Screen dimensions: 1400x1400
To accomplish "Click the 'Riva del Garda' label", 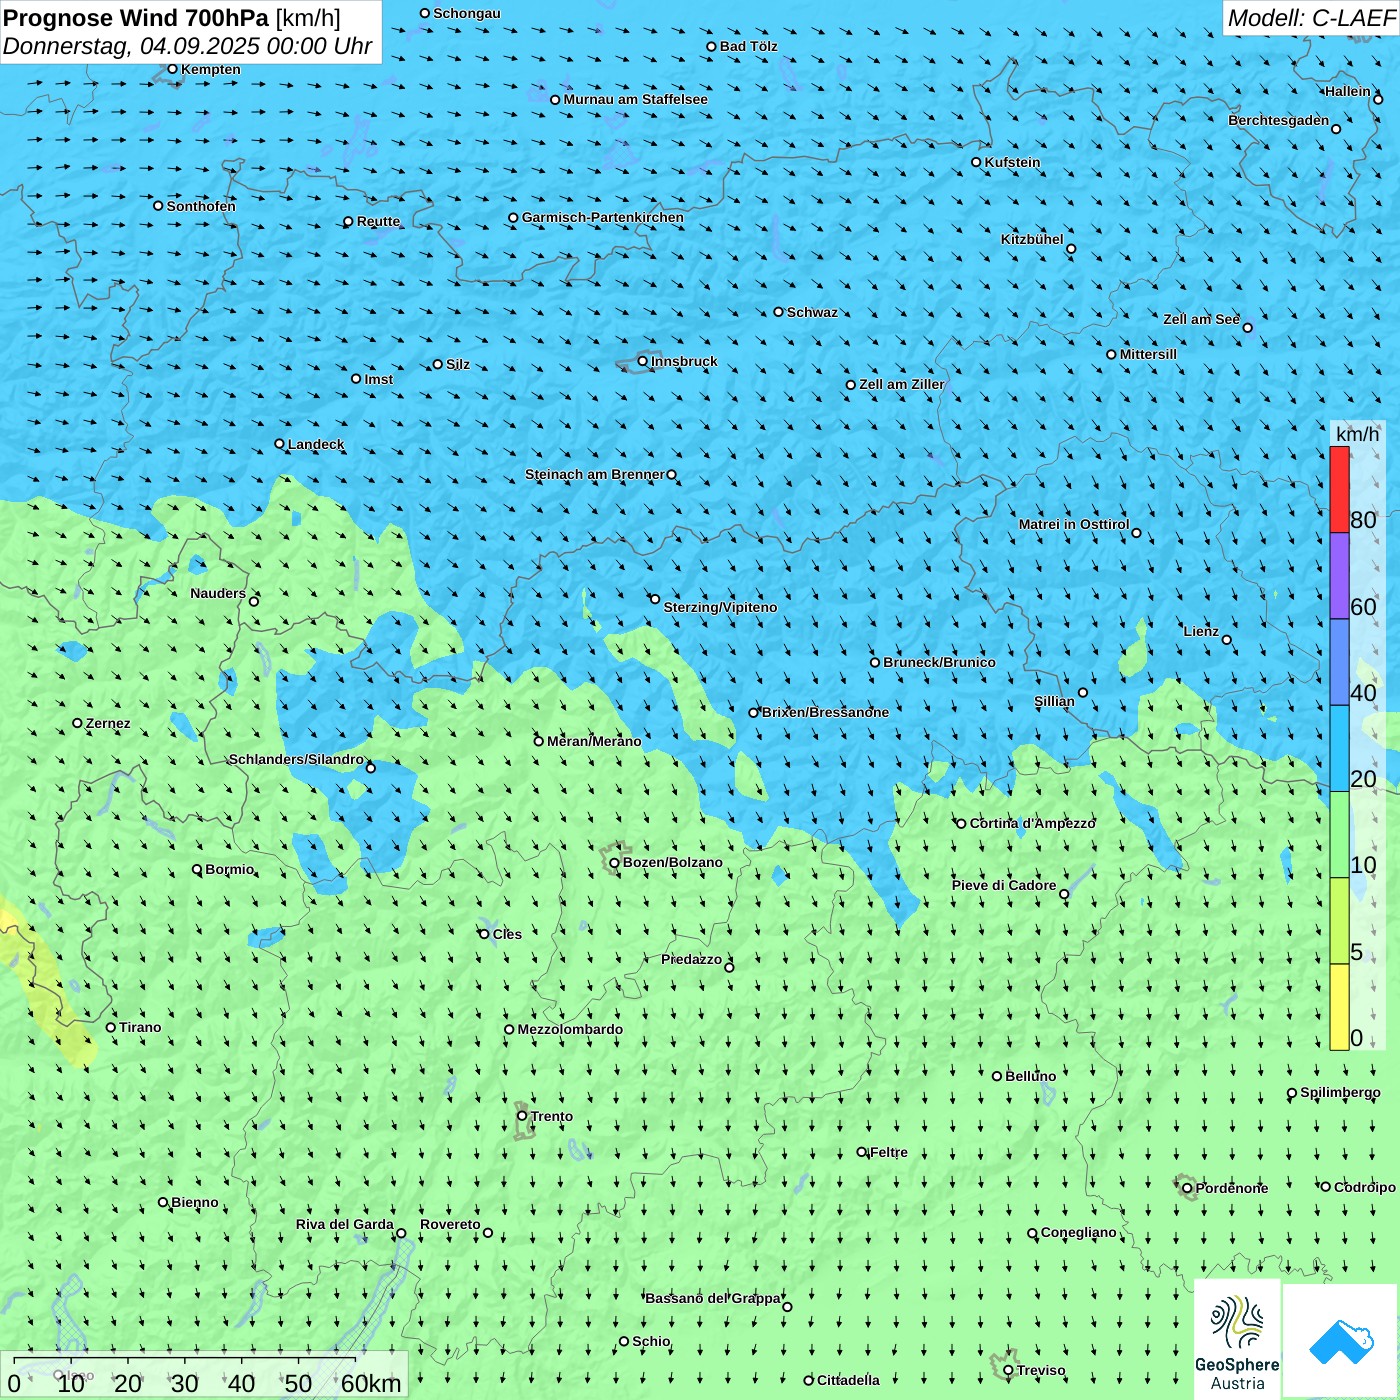I will coord(345,1224).
